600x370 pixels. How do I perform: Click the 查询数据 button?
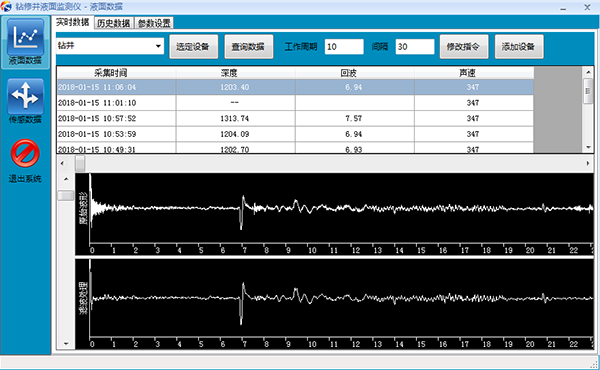(249, 47)
